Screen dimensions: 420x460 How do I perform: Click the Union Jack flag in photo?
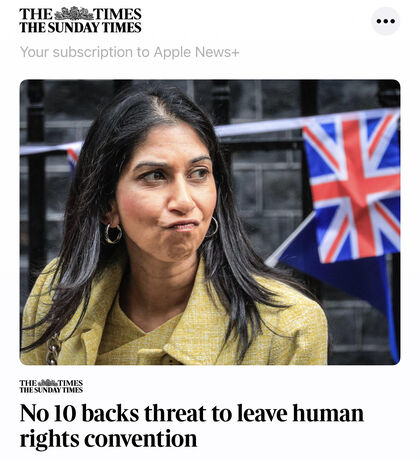click(353, 187)
